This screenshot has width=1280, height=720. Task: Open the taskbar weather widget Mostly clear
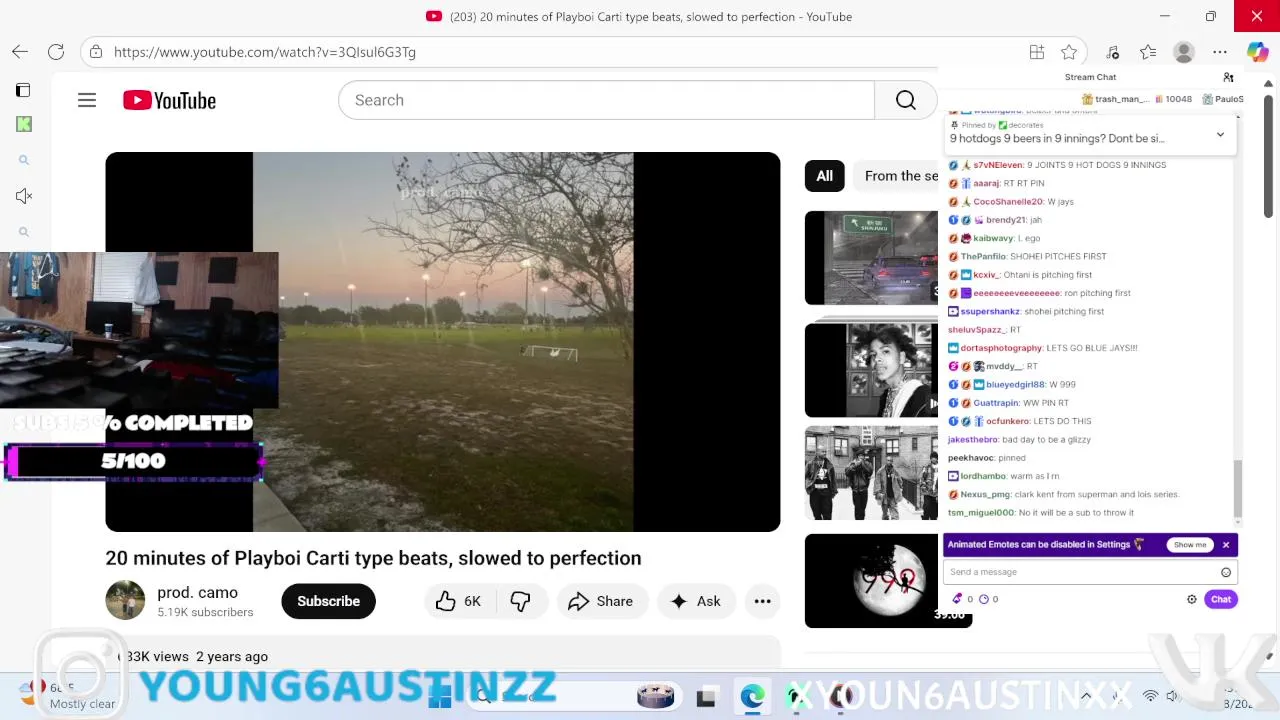coord(69,695)
